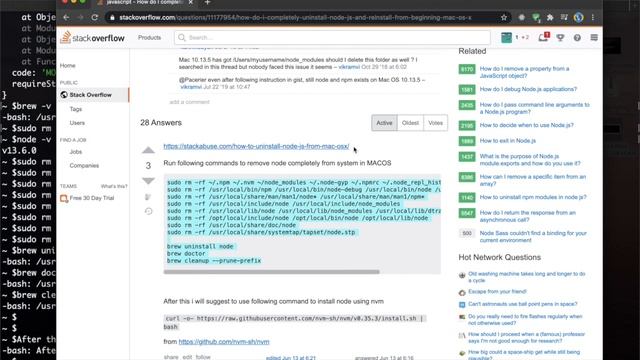This screenshot has height=360, width=640.
Task: Bookmark the answer below the downvote arrow
Action: tap(148, 197)
